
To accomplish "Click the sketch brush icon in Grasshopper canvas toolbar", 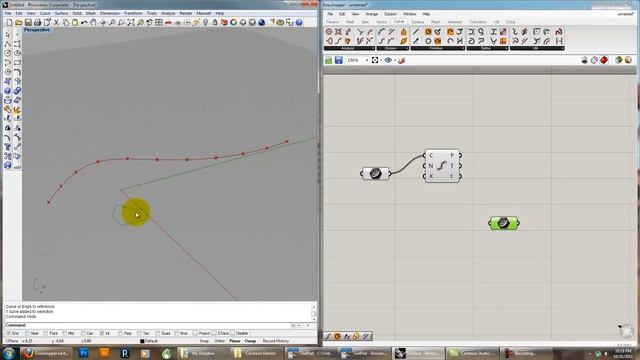I will (x=402, y=60).
